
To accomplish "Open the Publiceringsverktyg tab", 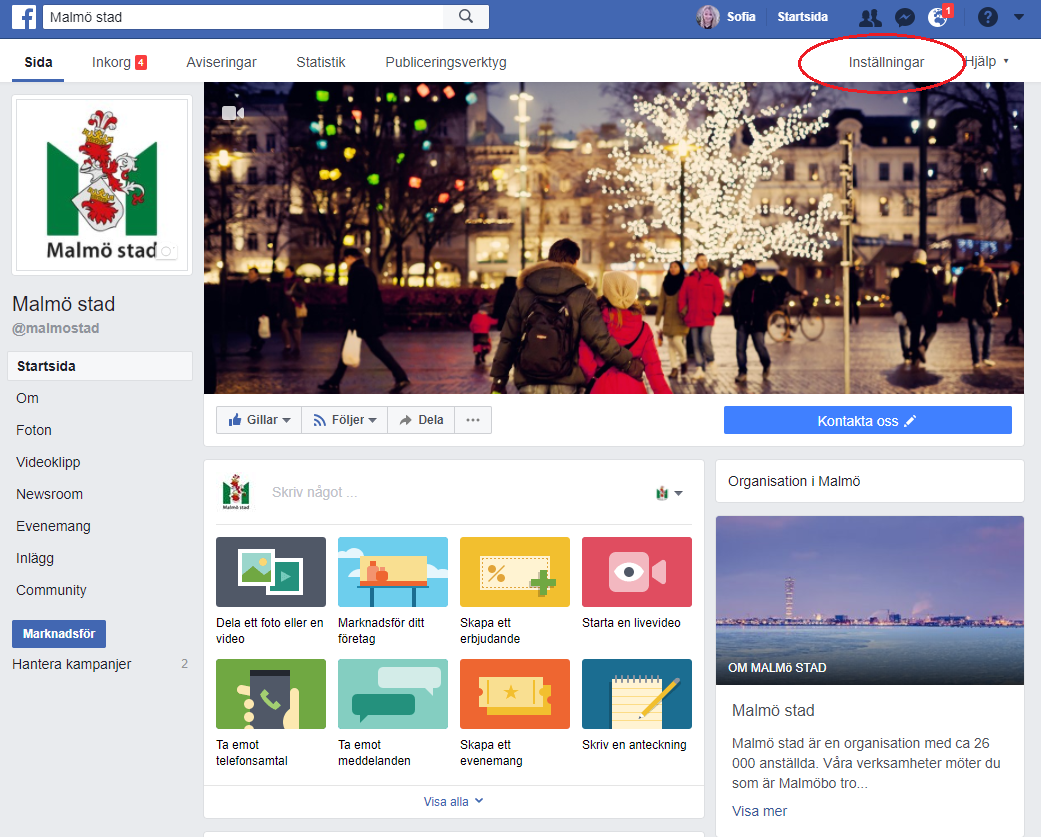I will [445, 62].
